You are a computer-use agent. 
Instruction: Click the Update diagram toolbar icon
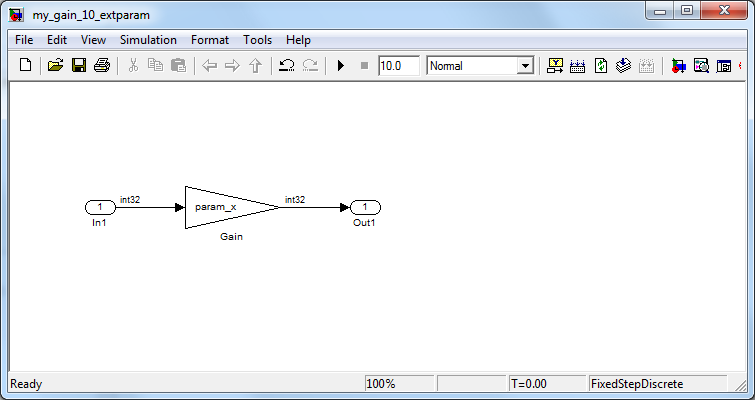[601, 66]
